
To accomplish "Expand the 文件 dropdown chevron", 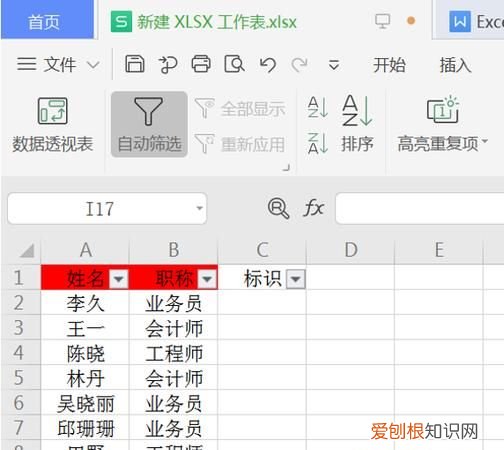I will (x=93, y=65).
